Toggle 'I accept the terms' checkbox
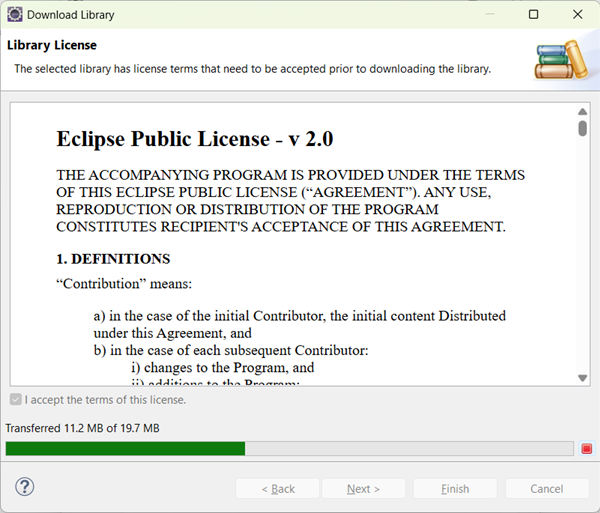 pyautogui.click(x=16, y=400)
